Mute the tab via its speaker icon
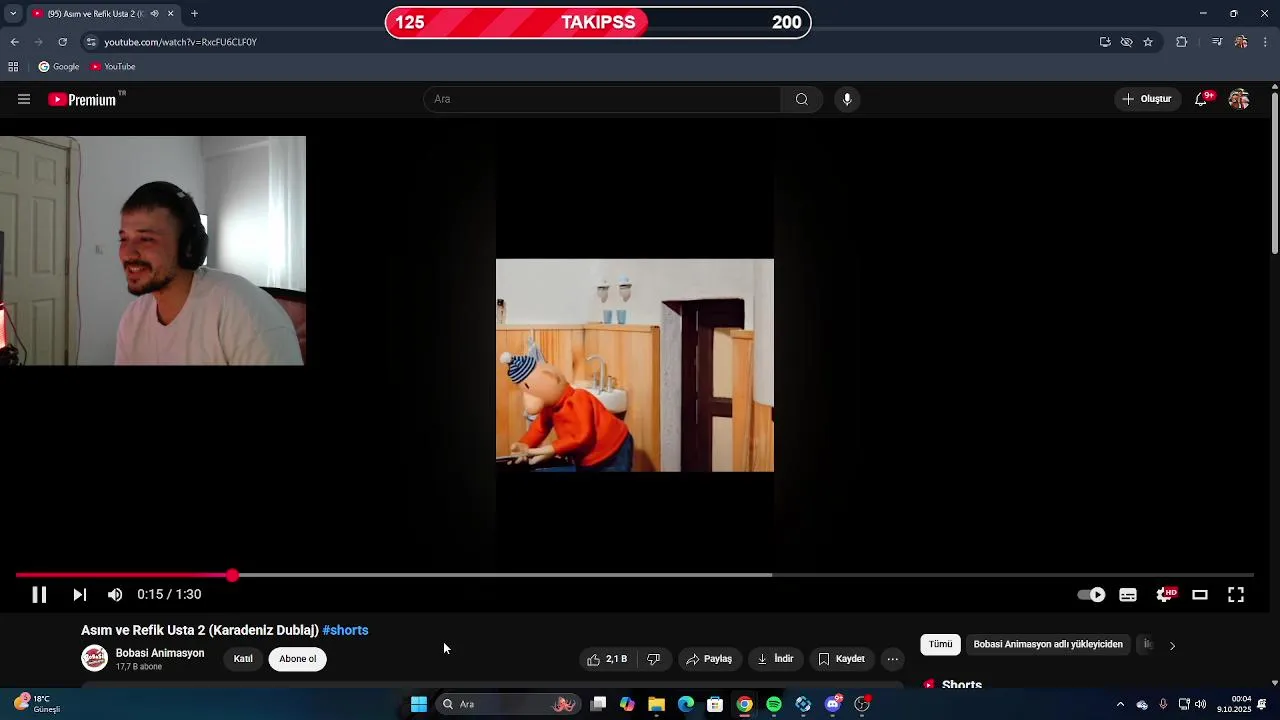 tap(154, 13)
